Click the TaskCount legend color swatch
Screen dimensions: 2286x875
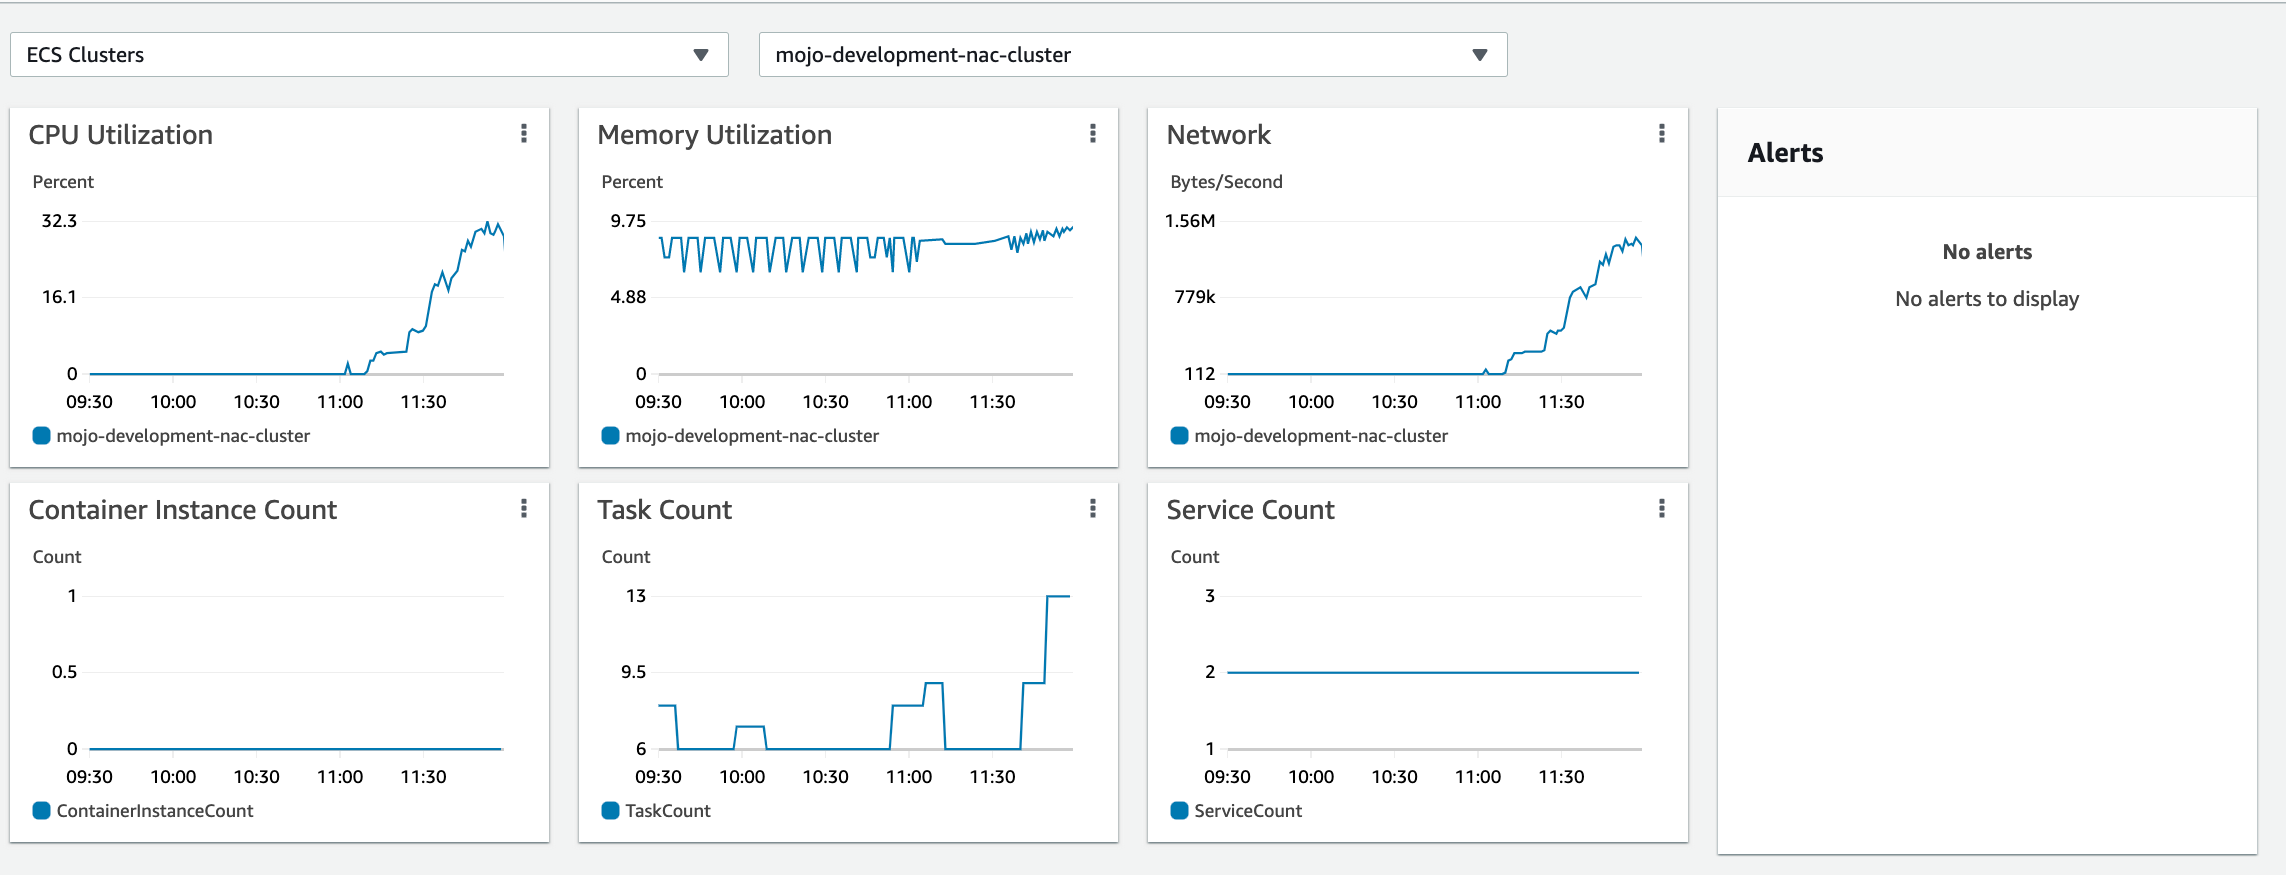click(x=610, y=811)
